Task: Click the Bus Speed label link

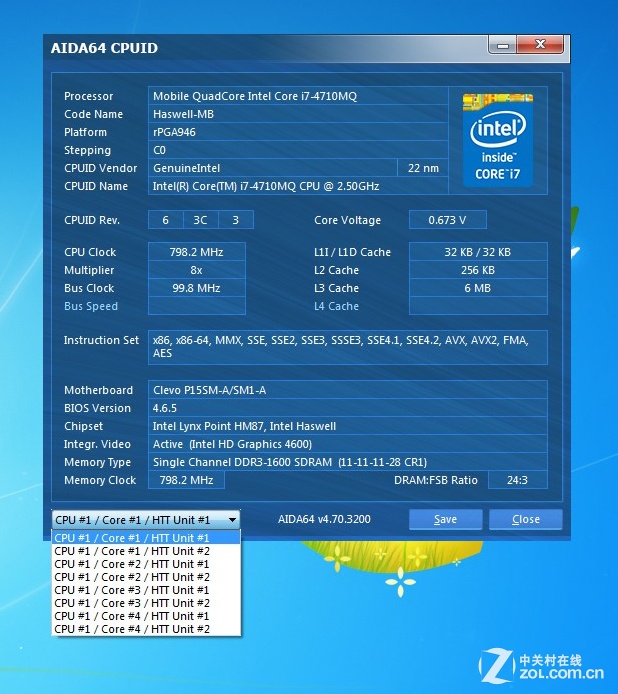Action: click(x=91, y=306)
